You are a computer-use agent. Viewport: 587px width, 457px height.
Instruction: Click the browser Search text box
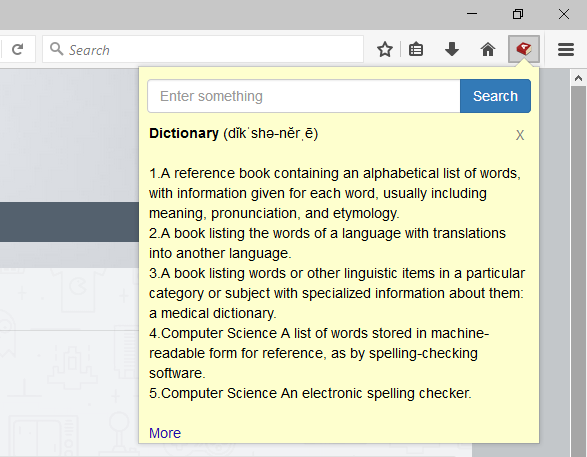[203, 49]
